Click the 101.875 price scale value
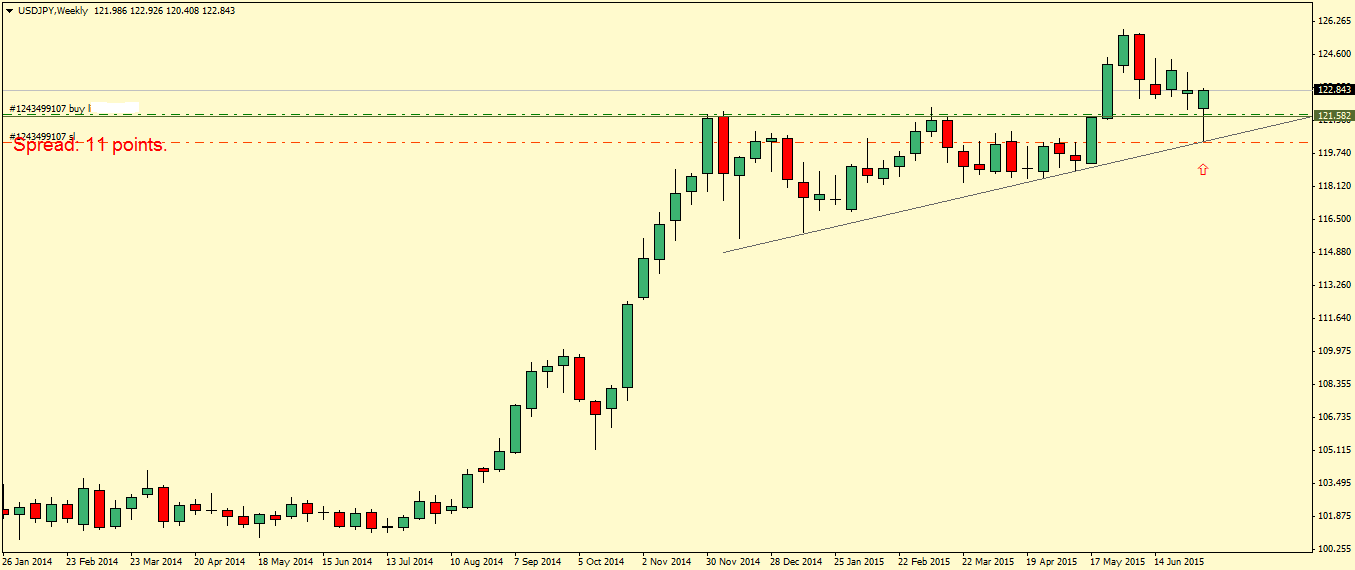1355x570 pixels. pos(1336,516)
